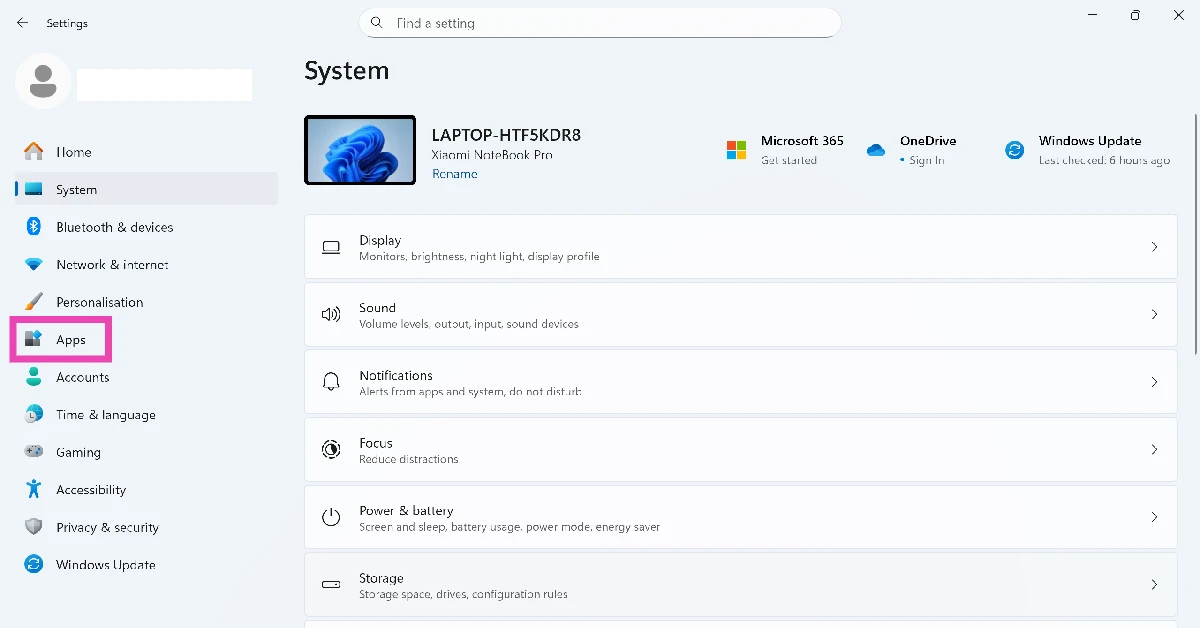Click the Find a setting search field
Screen dimensions: 1200x628
[x=600, y=22]
